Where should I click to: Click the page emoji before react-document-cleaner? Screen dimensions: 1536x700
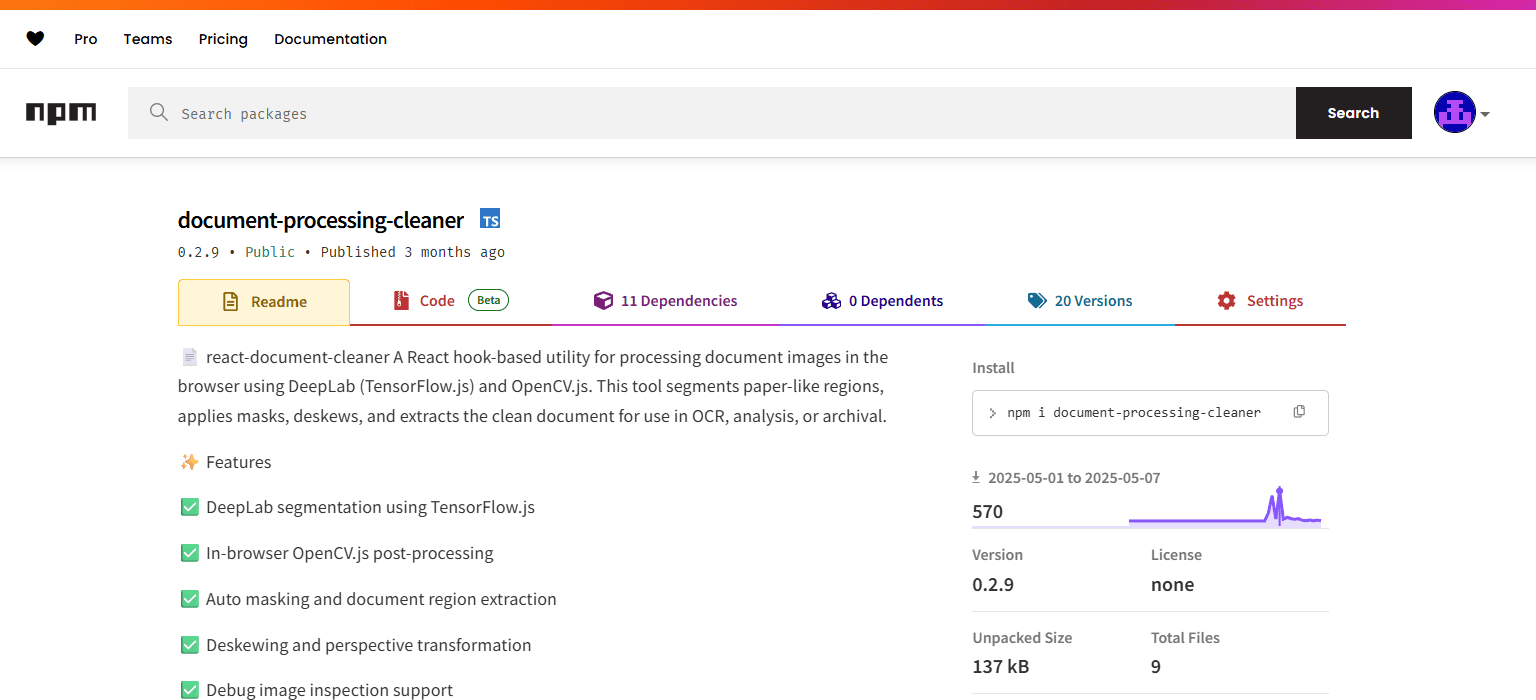point(189,357)
